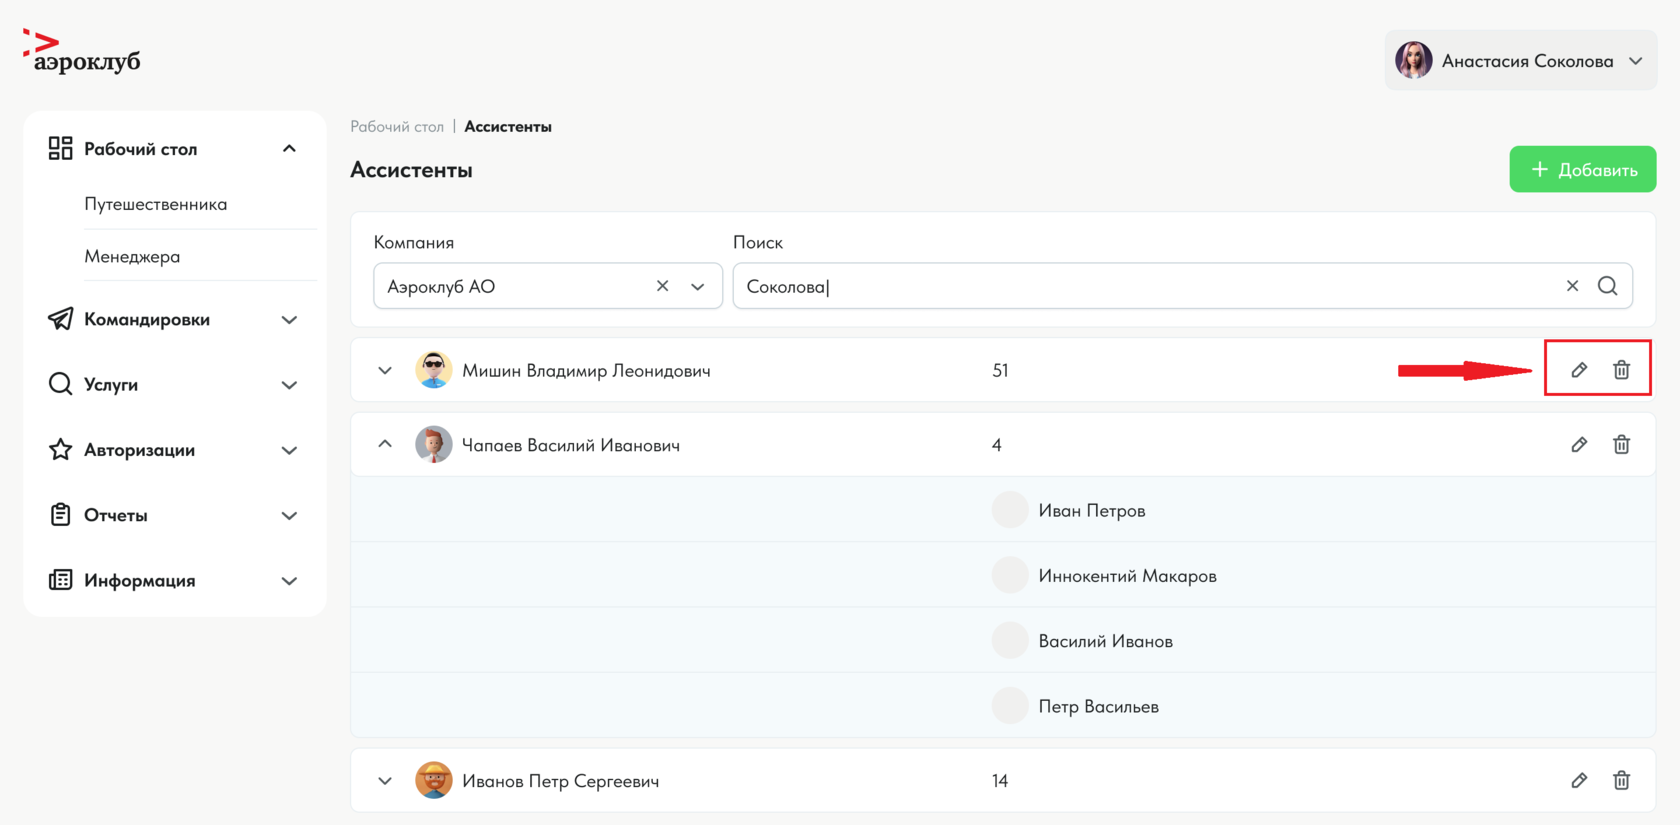Go to Рабочий стол breadcrumb link
1680x825 pixels.
coord(397,127)
